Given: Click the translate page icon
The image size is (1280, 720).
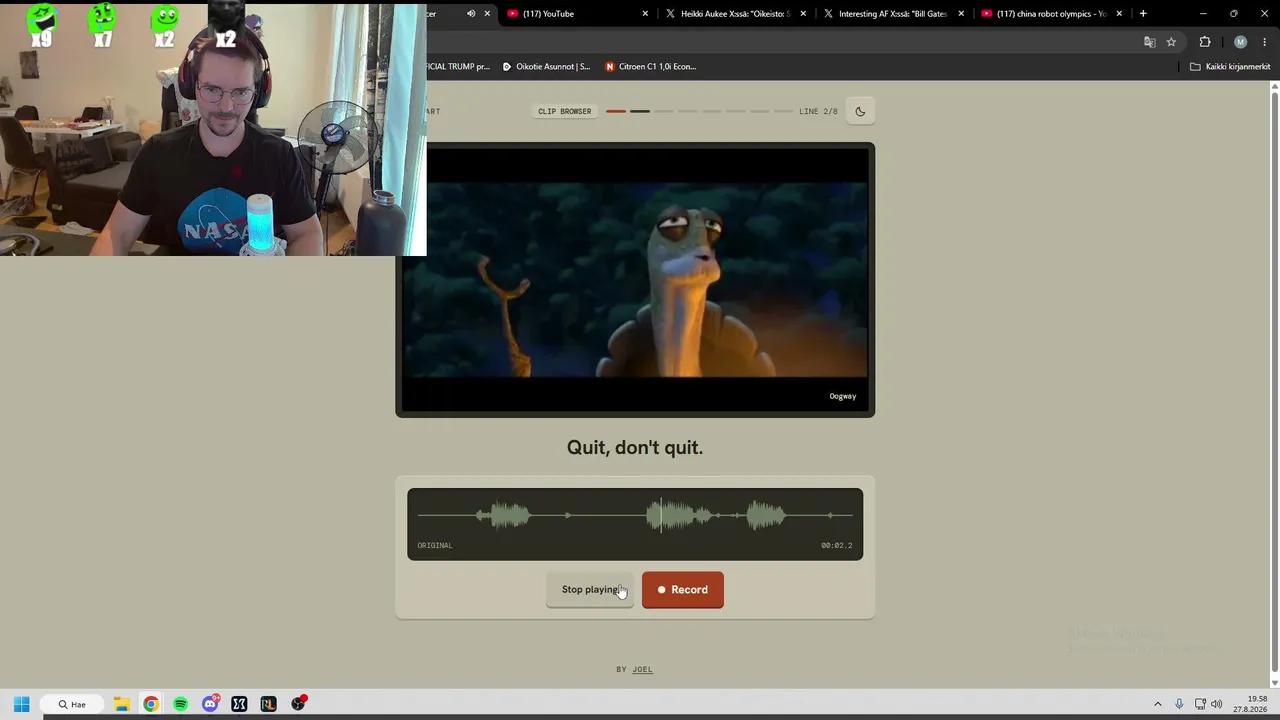Looking at the screenshot, I should (x=1149, y=42).
